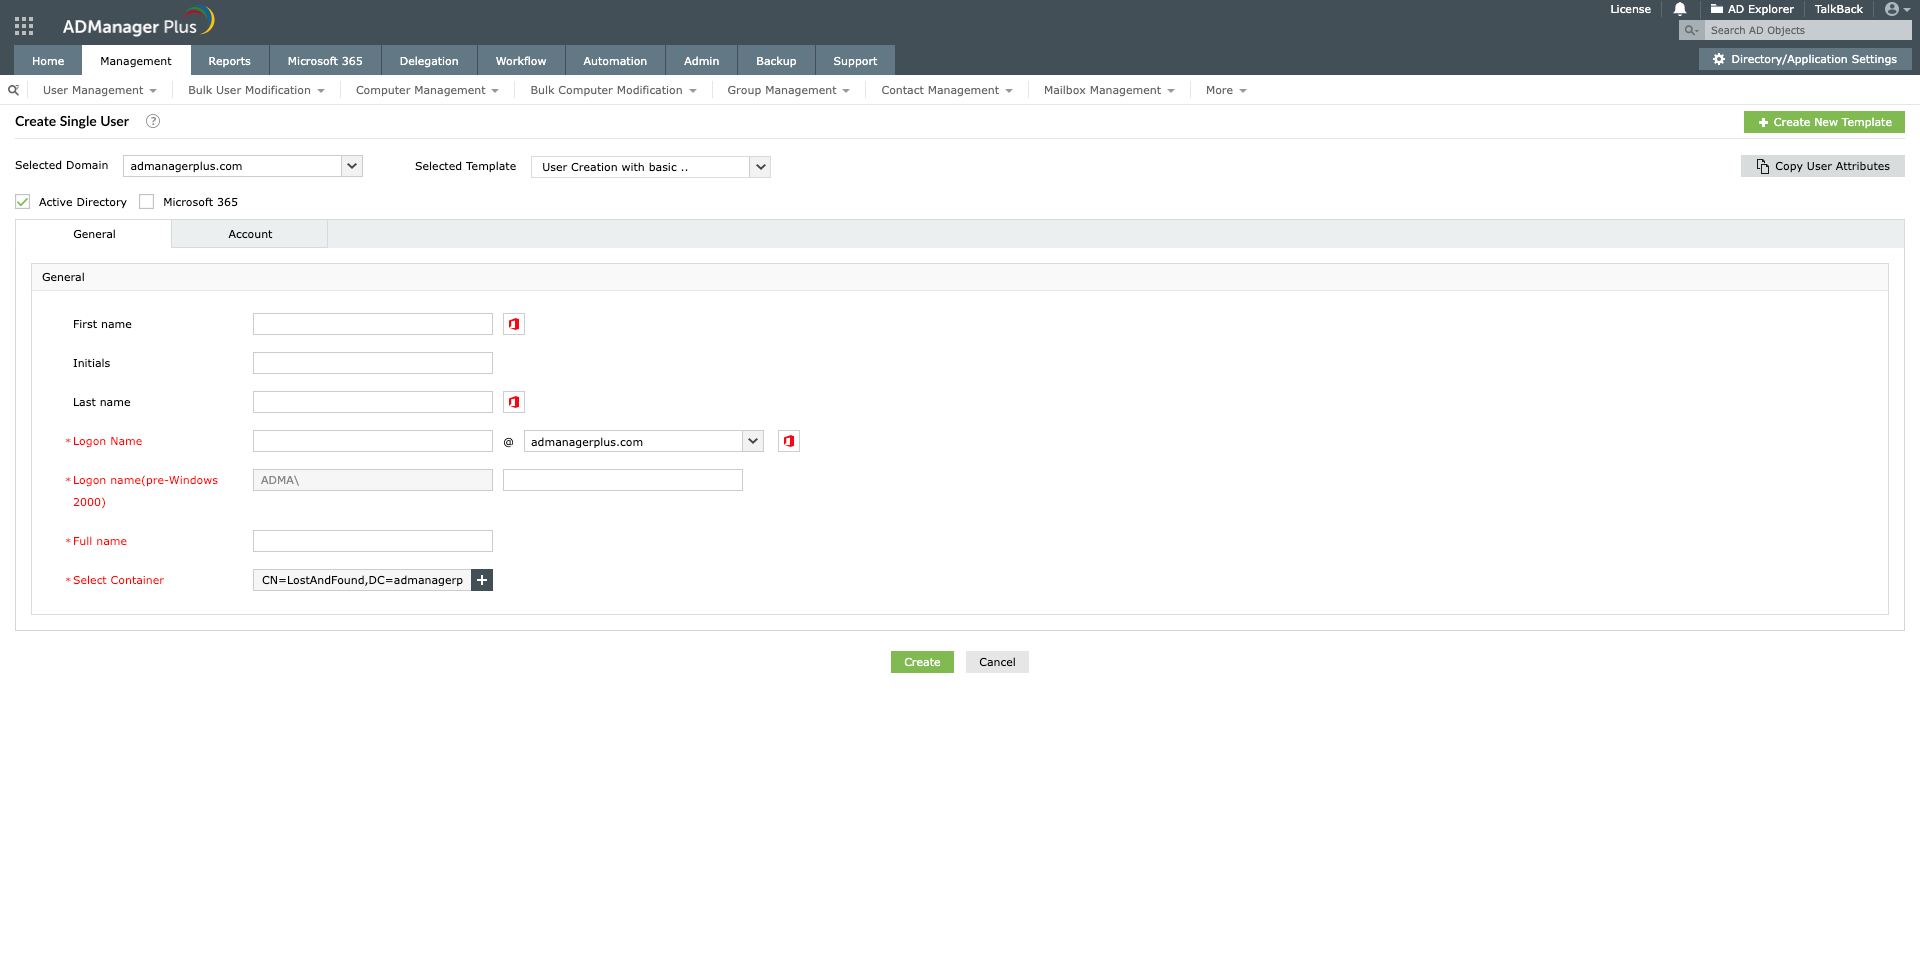This screenshot has width=1920, height=963.
Task: Select the Management tab
Action: coord(136,61)
